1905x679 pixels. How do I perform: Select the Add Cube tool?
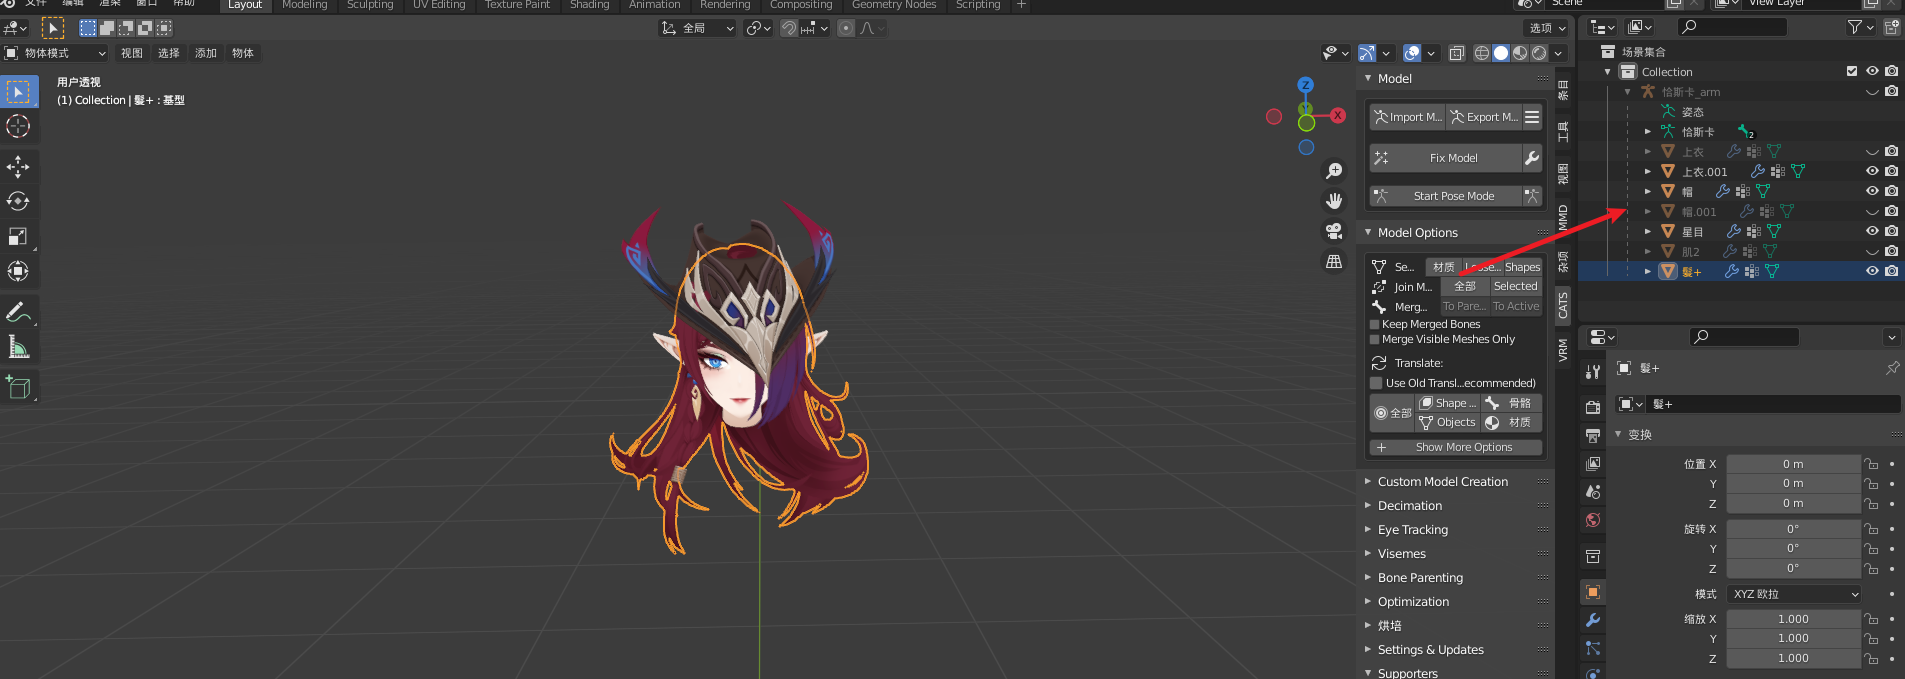click(18, 387)
